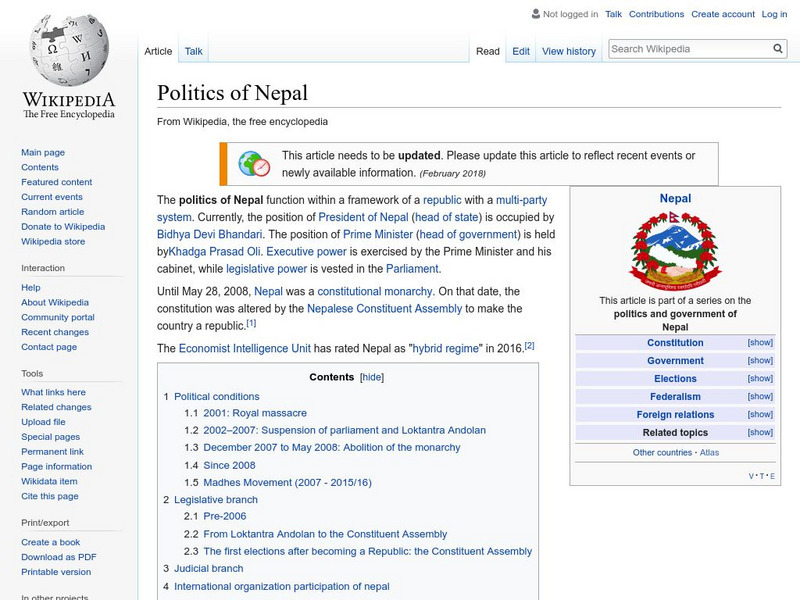Image resolution: width=800 pixels, height=600 pixels.
Task: Open Donate to Wikipedia
Action: [x=63, y=227]
